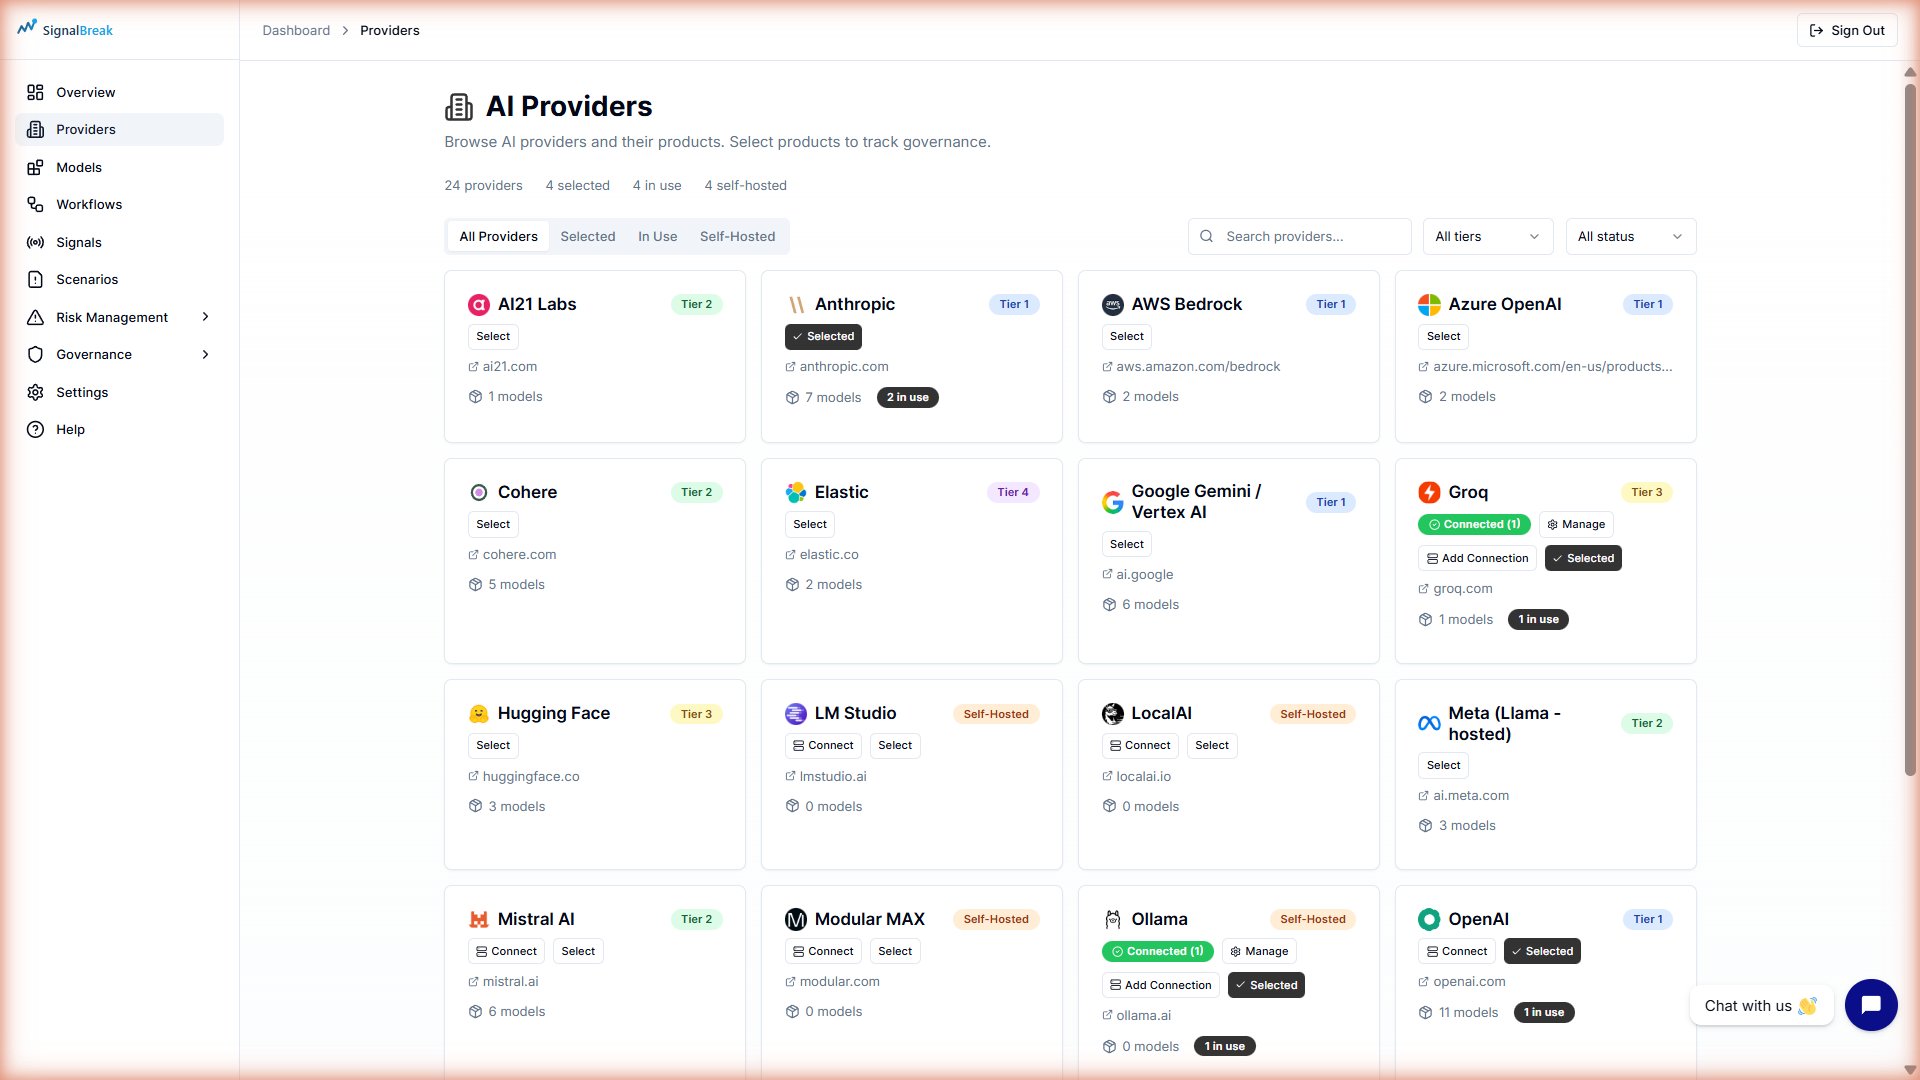Open the All status dropdown

[1630, 236]
